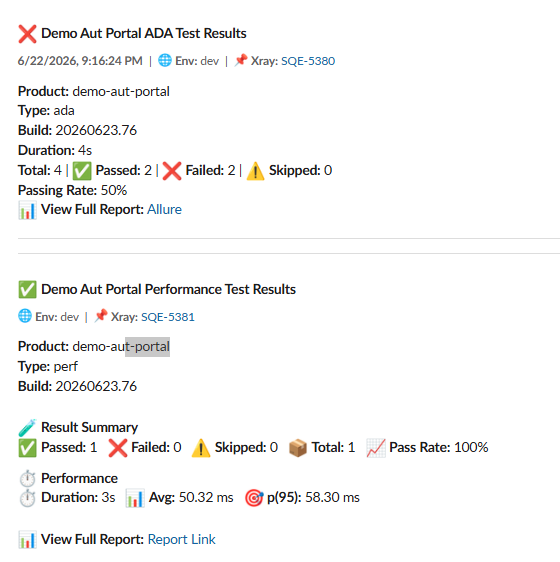This screenshot has width=560, height=562.
Task: Click the target icon beside p(95)
Action: (254, 498)
